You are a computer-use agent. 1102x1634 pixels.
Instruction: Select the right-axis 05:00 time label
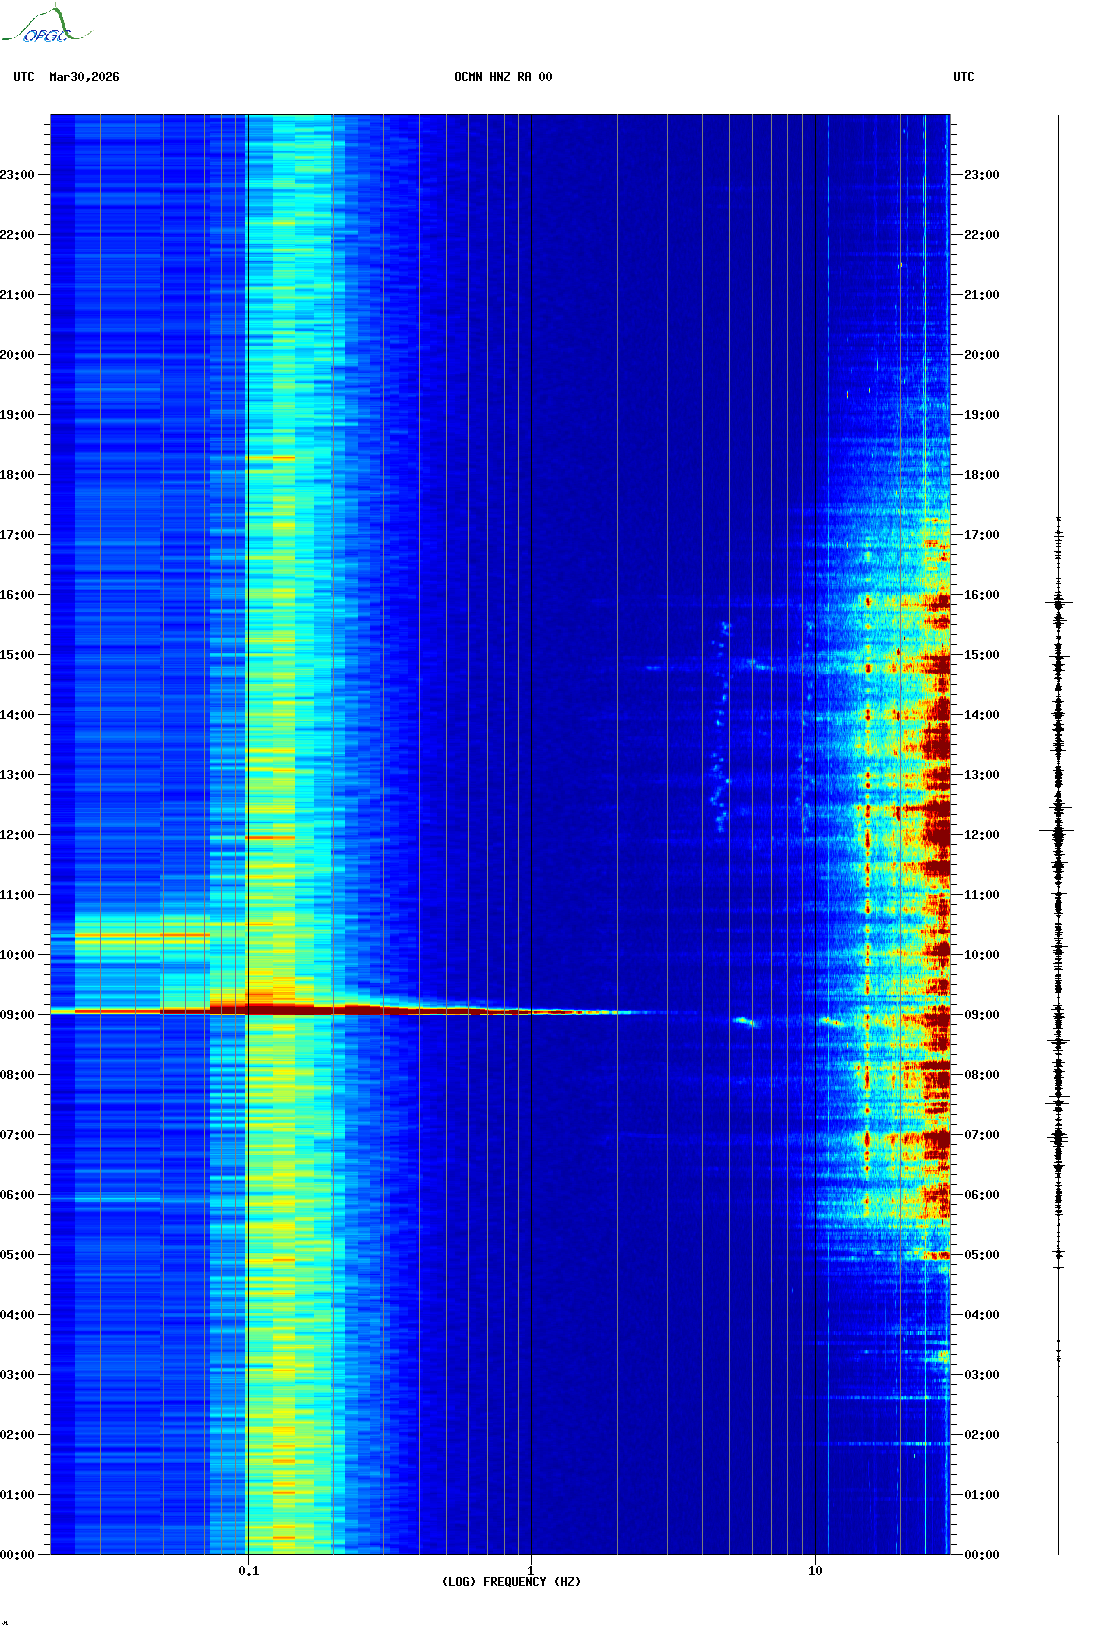coord(981,1255)
